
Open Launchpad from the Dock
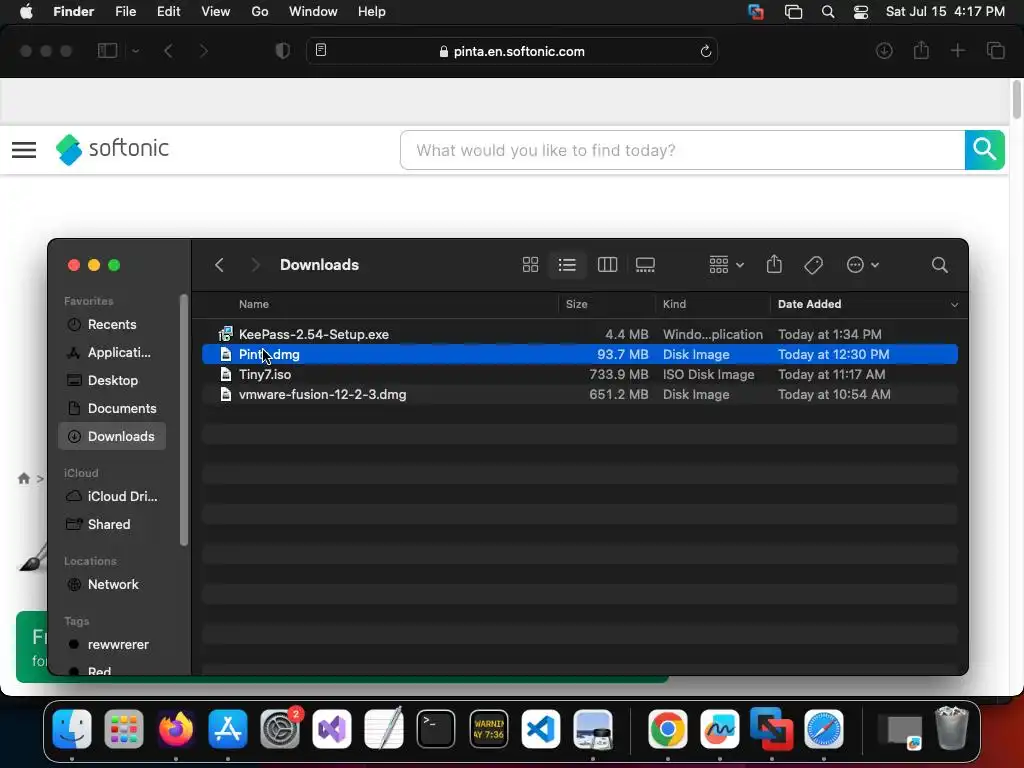coord(123,729)
